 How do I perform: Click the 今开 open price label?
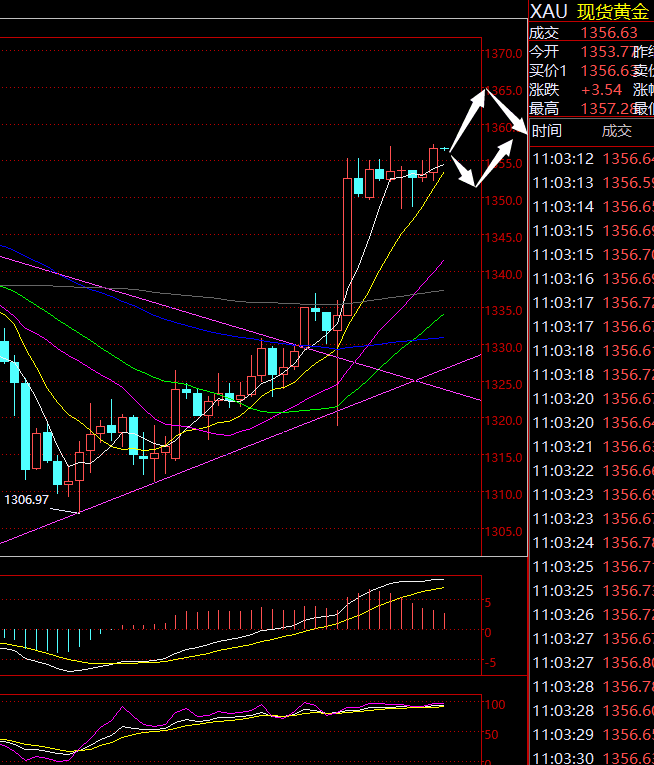pyautogui.click(x=544, y=52)
